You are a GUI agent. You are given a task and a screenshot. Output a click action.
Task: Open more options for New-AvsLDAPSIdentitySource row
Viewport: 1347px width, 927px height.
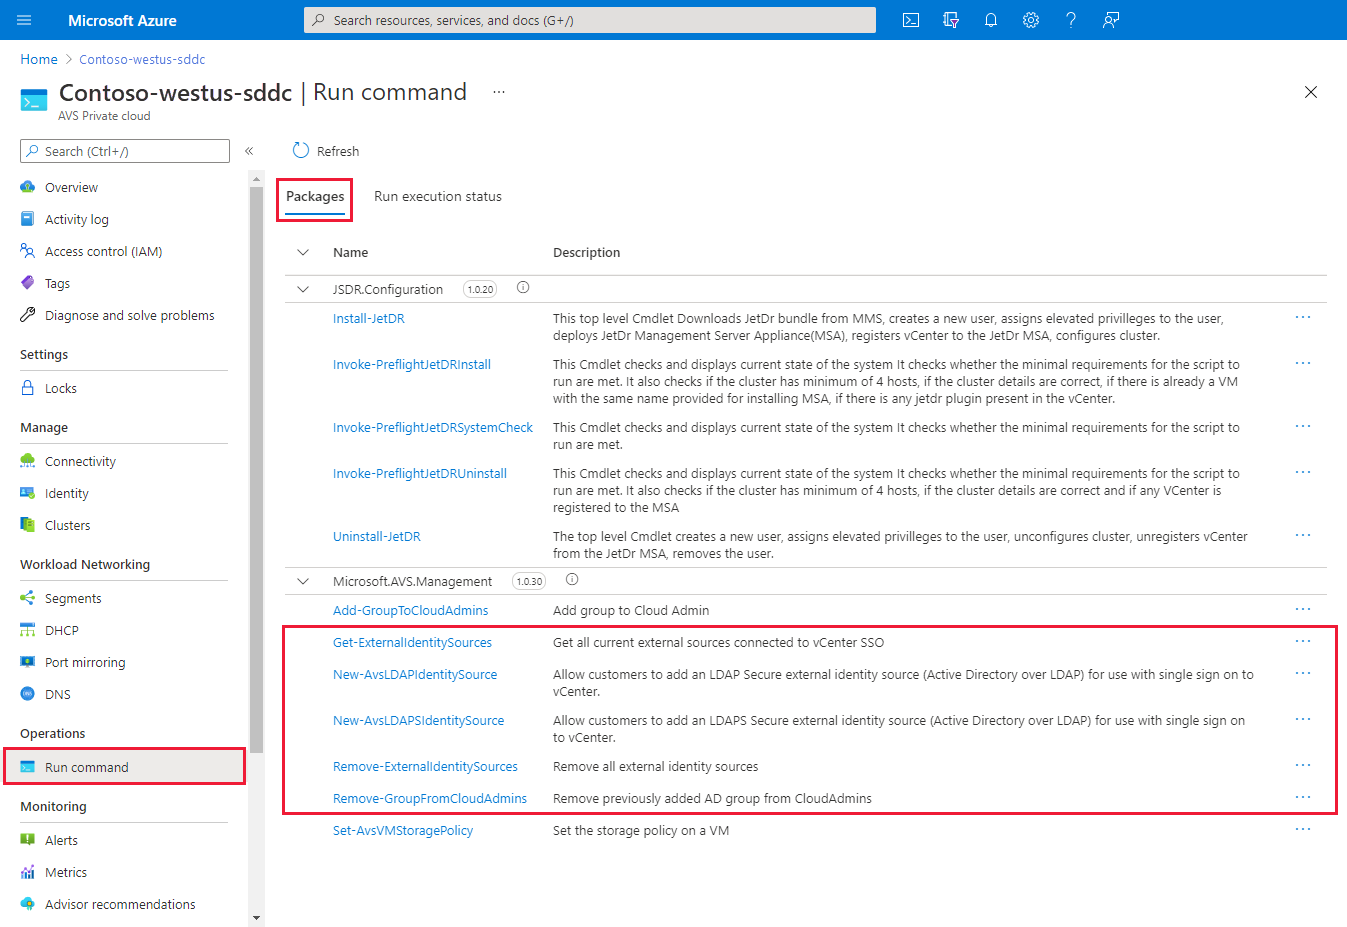[x=1303, y=719]
